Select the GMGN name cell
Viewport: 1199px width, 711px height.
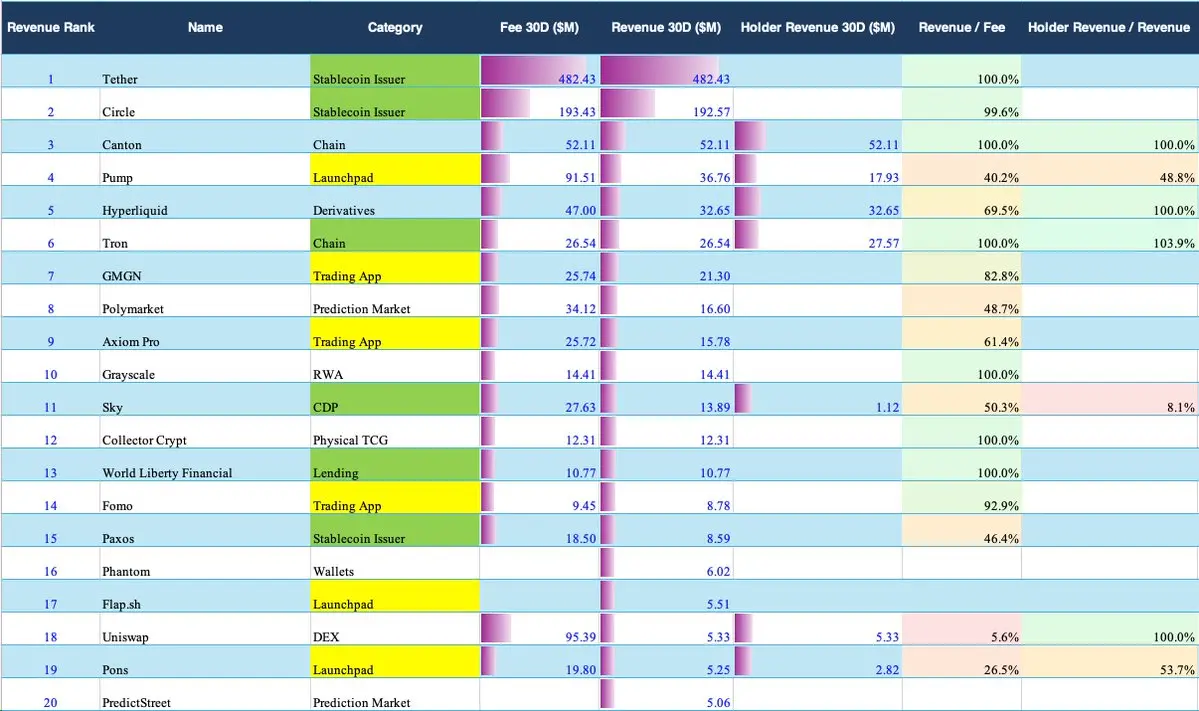coord(205,268)
